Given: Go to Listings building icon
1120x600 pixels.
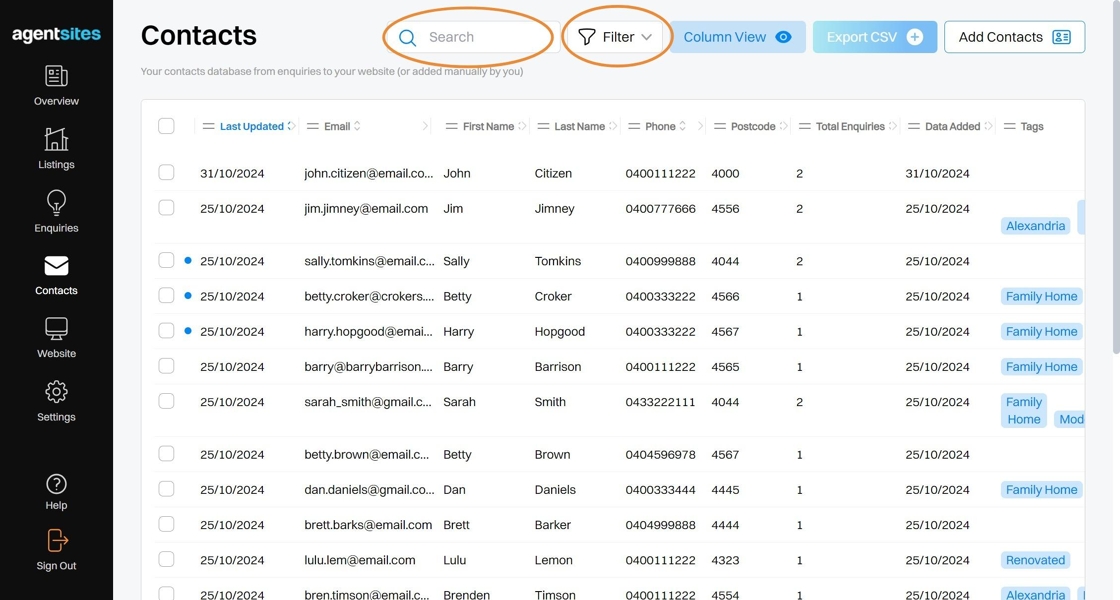Looking at the screenshot, I should click(56, 139).
